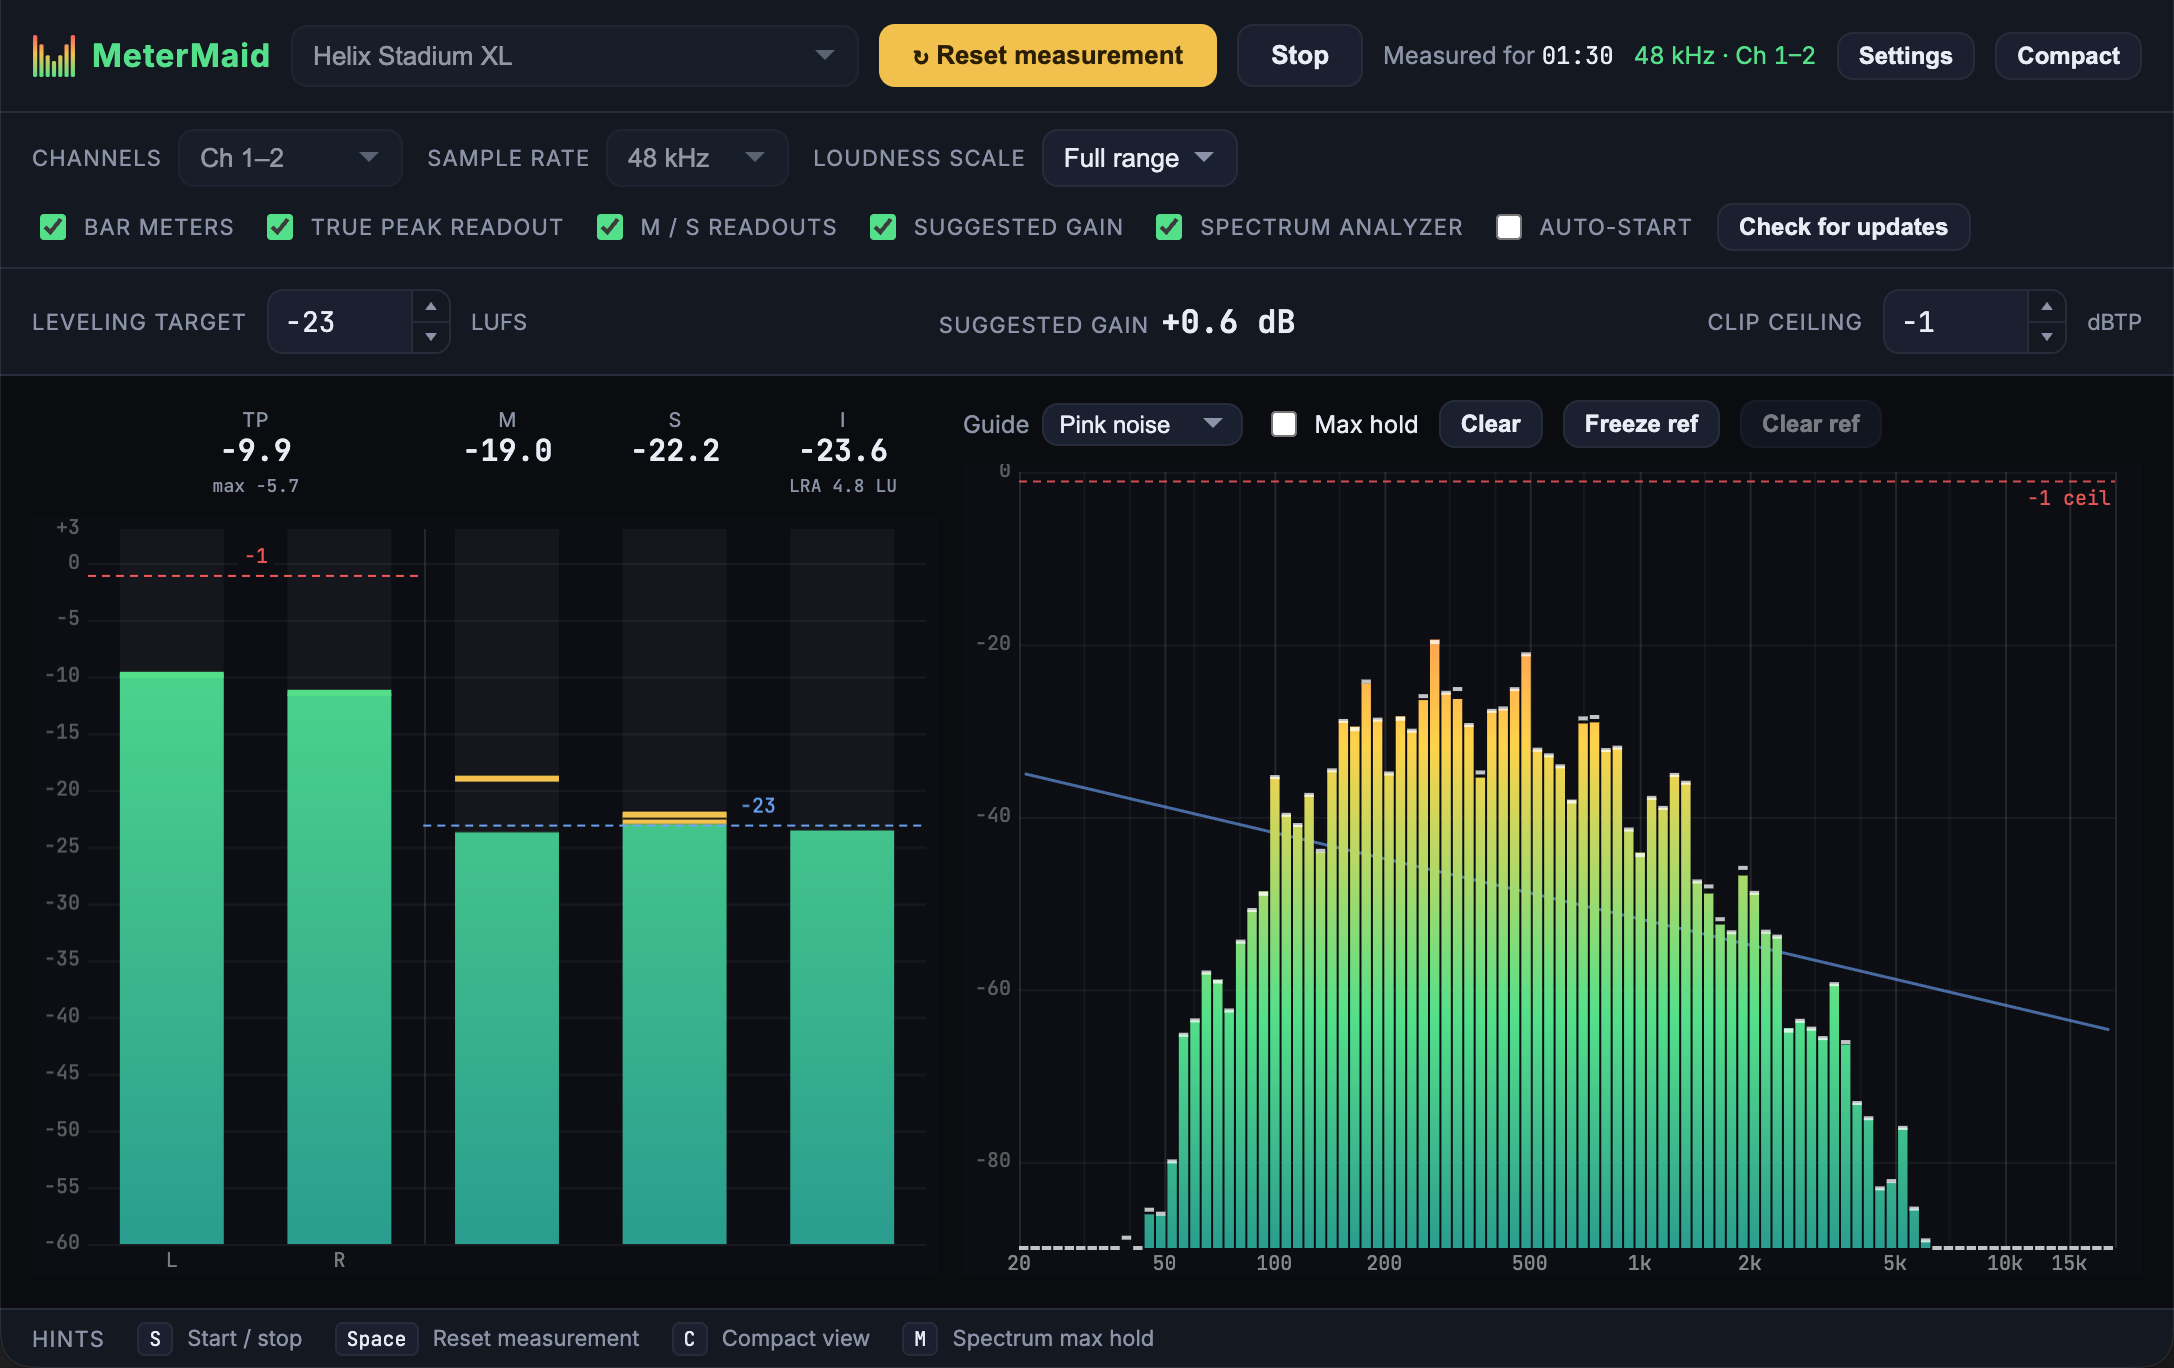Image resolution: width=2174 pixels, height=1368 pixels.
Task: Click the momentary M loudness bar
Action: (x=507, y=1038)
